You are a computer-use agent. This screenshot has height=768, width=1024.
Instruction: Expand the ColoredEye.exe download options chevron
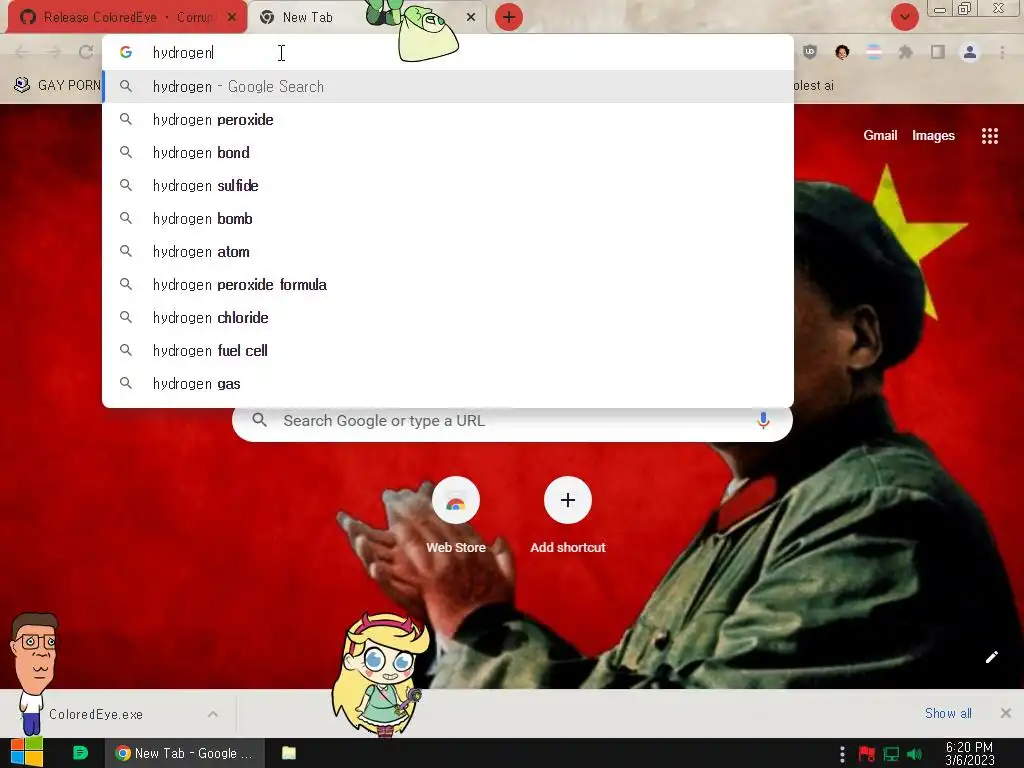(x=213, y=714)
